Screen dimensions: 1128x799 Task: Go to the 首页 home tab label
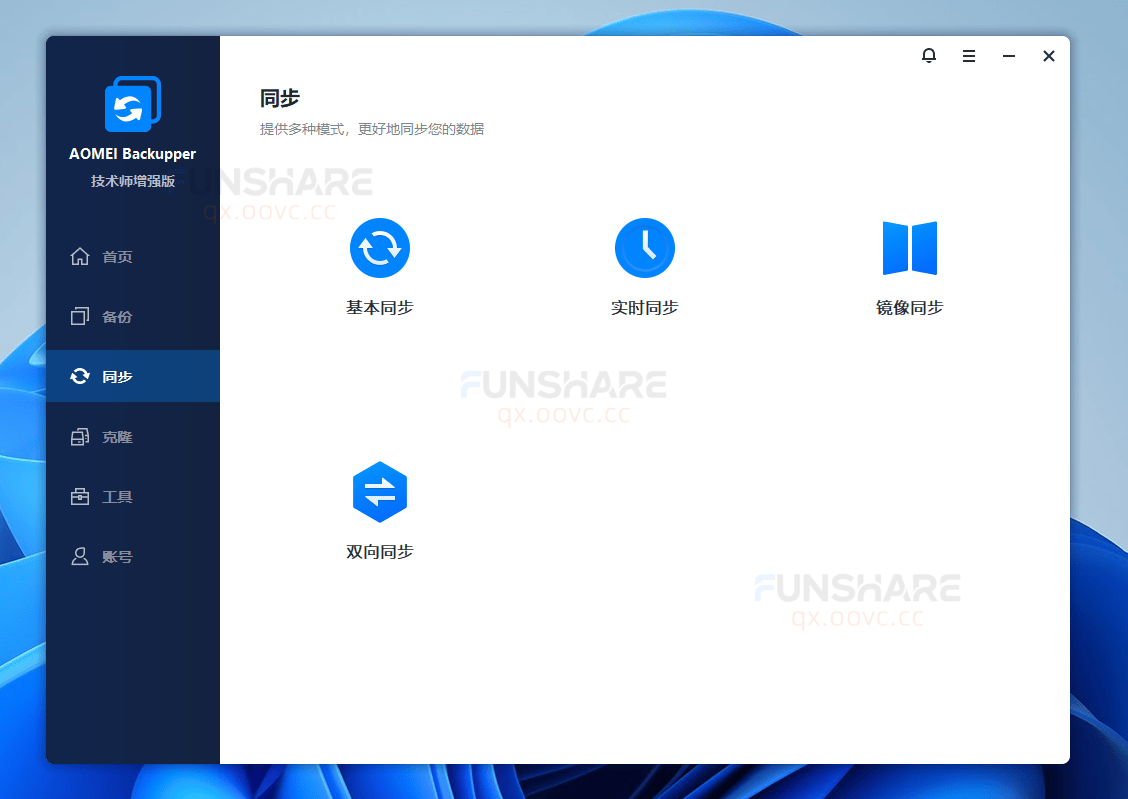pyautogui.click(x=117, y=257)
